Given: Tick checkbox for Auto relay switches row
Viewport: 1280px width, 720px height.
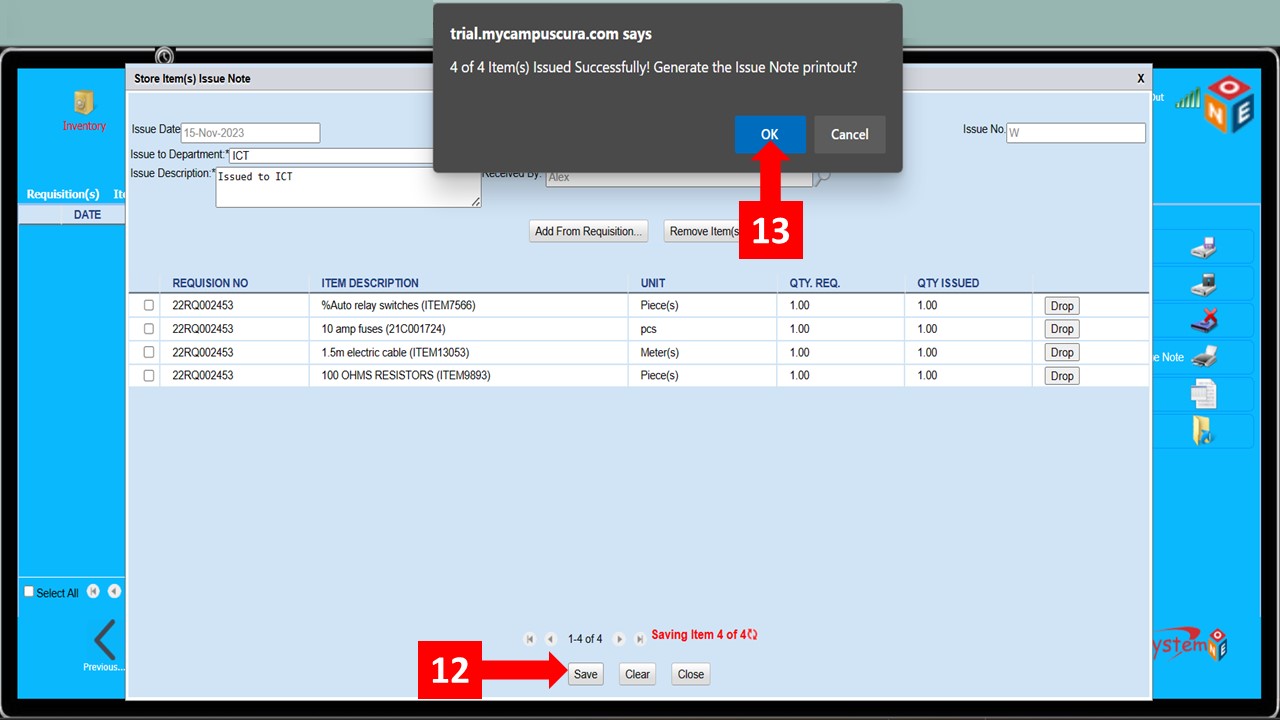Looking at the screenshot, I should (149, 305).
